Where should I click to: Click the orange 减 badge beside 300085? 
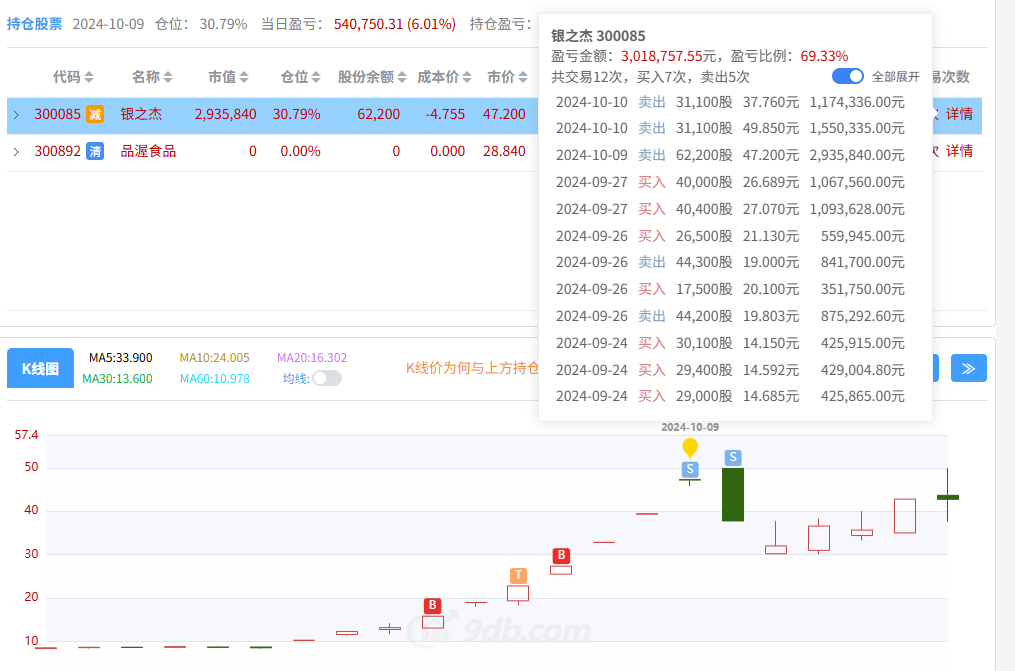94,114
